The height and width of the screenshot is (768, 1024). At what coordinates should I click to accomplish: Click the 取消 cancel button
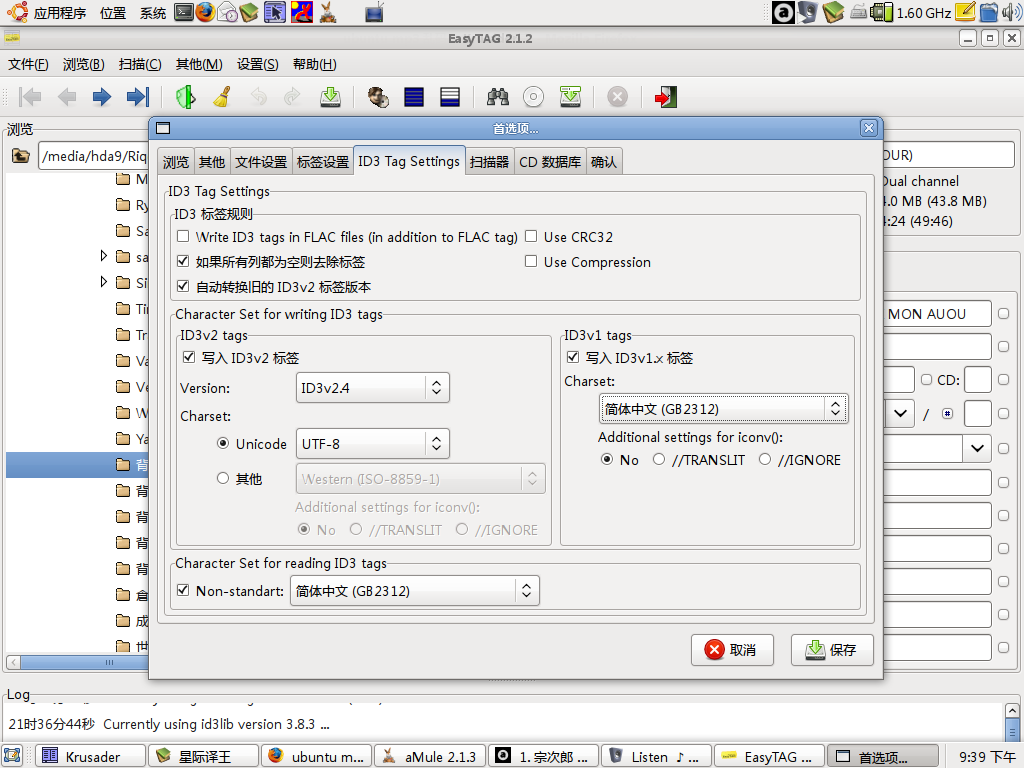pyautogui.click(x=732, y=650)
